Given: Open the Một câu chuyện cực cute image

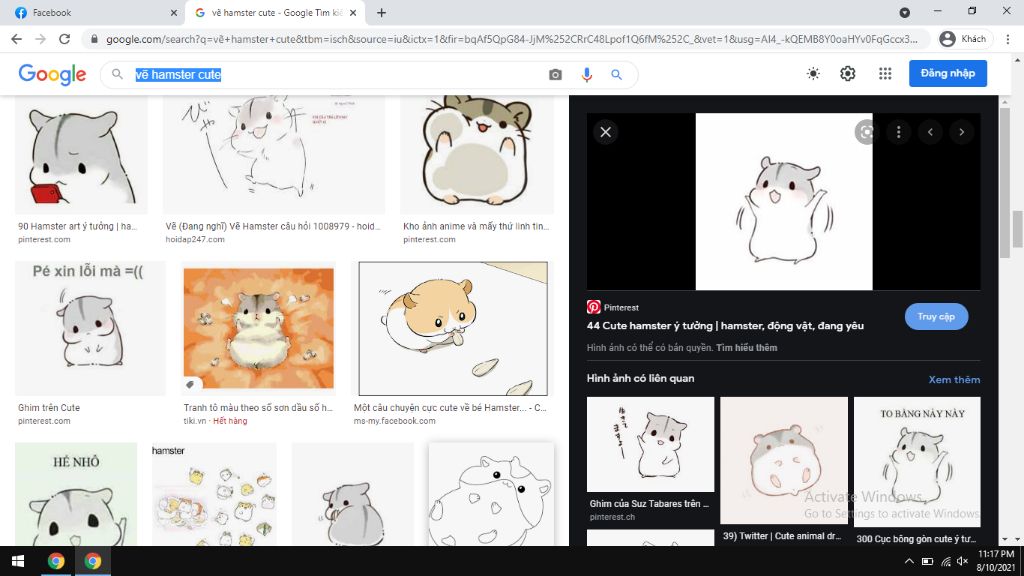Looking at the screenshot, I should click(x=453, y=328).
